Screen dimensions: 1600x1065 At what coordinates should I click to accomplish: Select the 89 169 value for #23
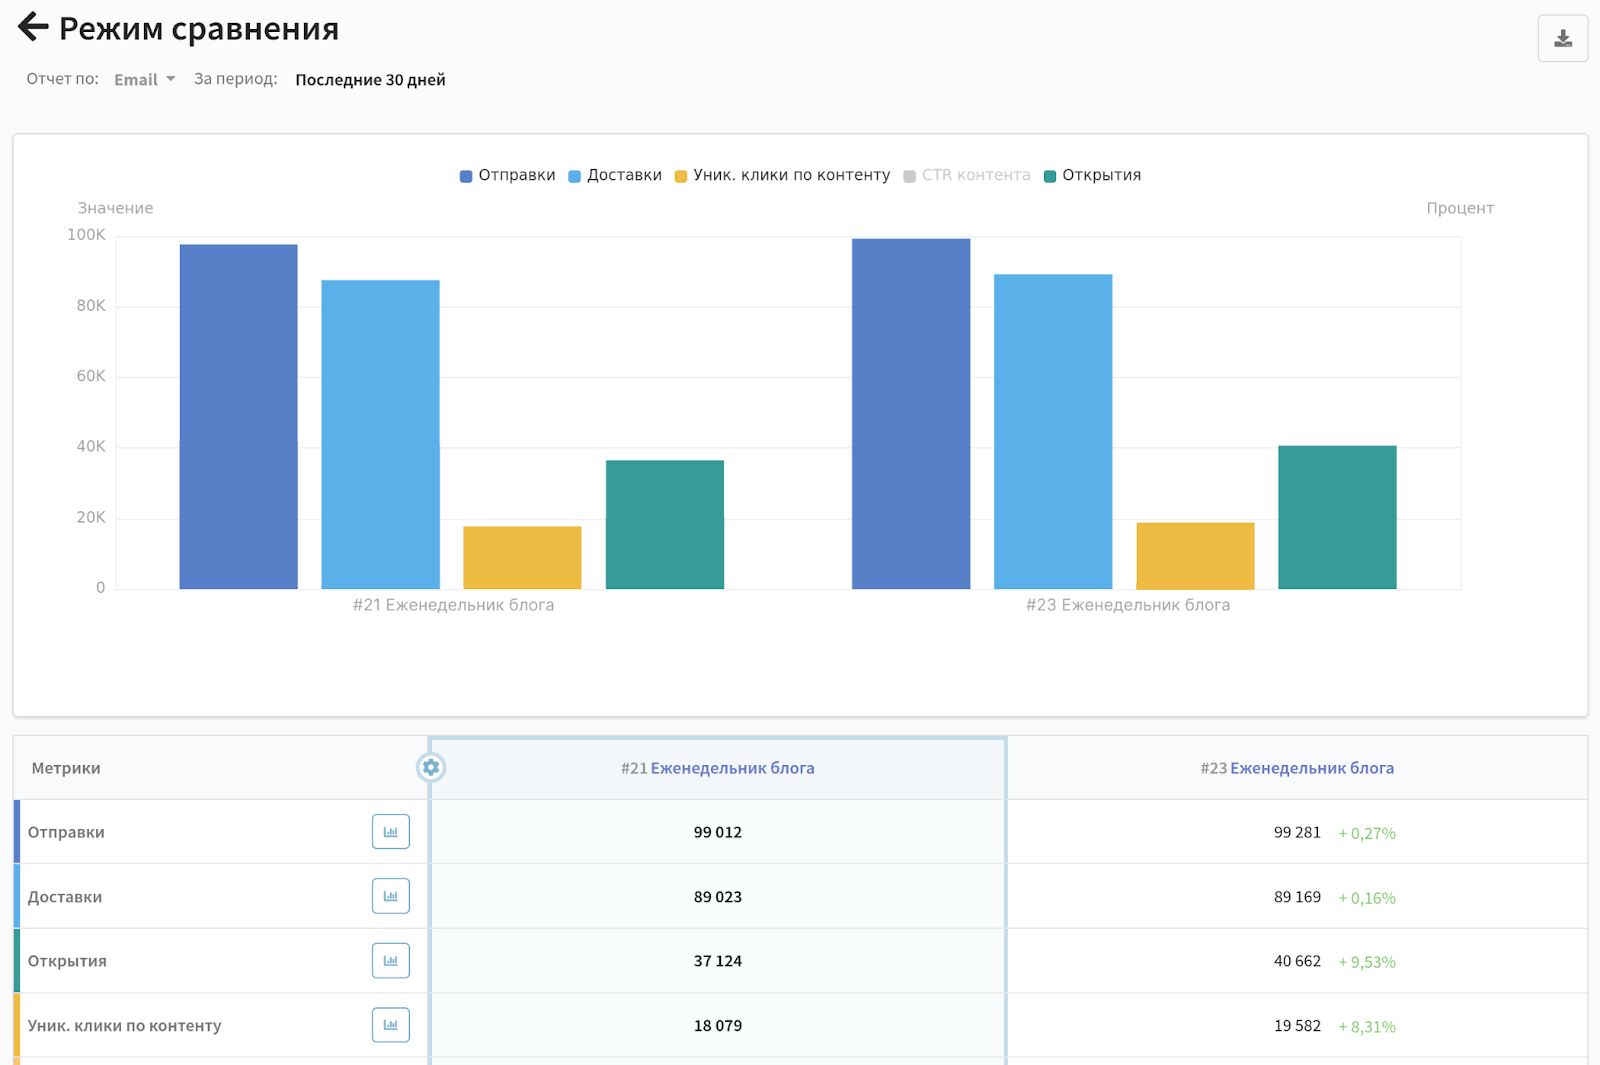click(x=1297, y=897)
